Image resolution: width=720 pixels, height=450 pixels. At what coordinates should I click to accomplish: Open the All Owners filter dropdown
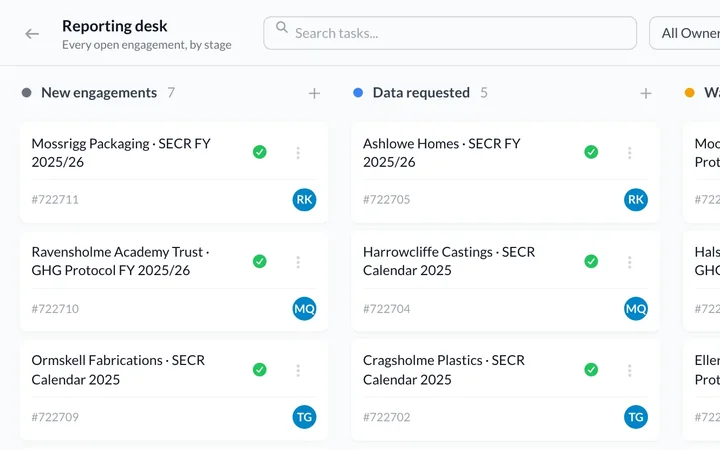[x=685, y=33]
